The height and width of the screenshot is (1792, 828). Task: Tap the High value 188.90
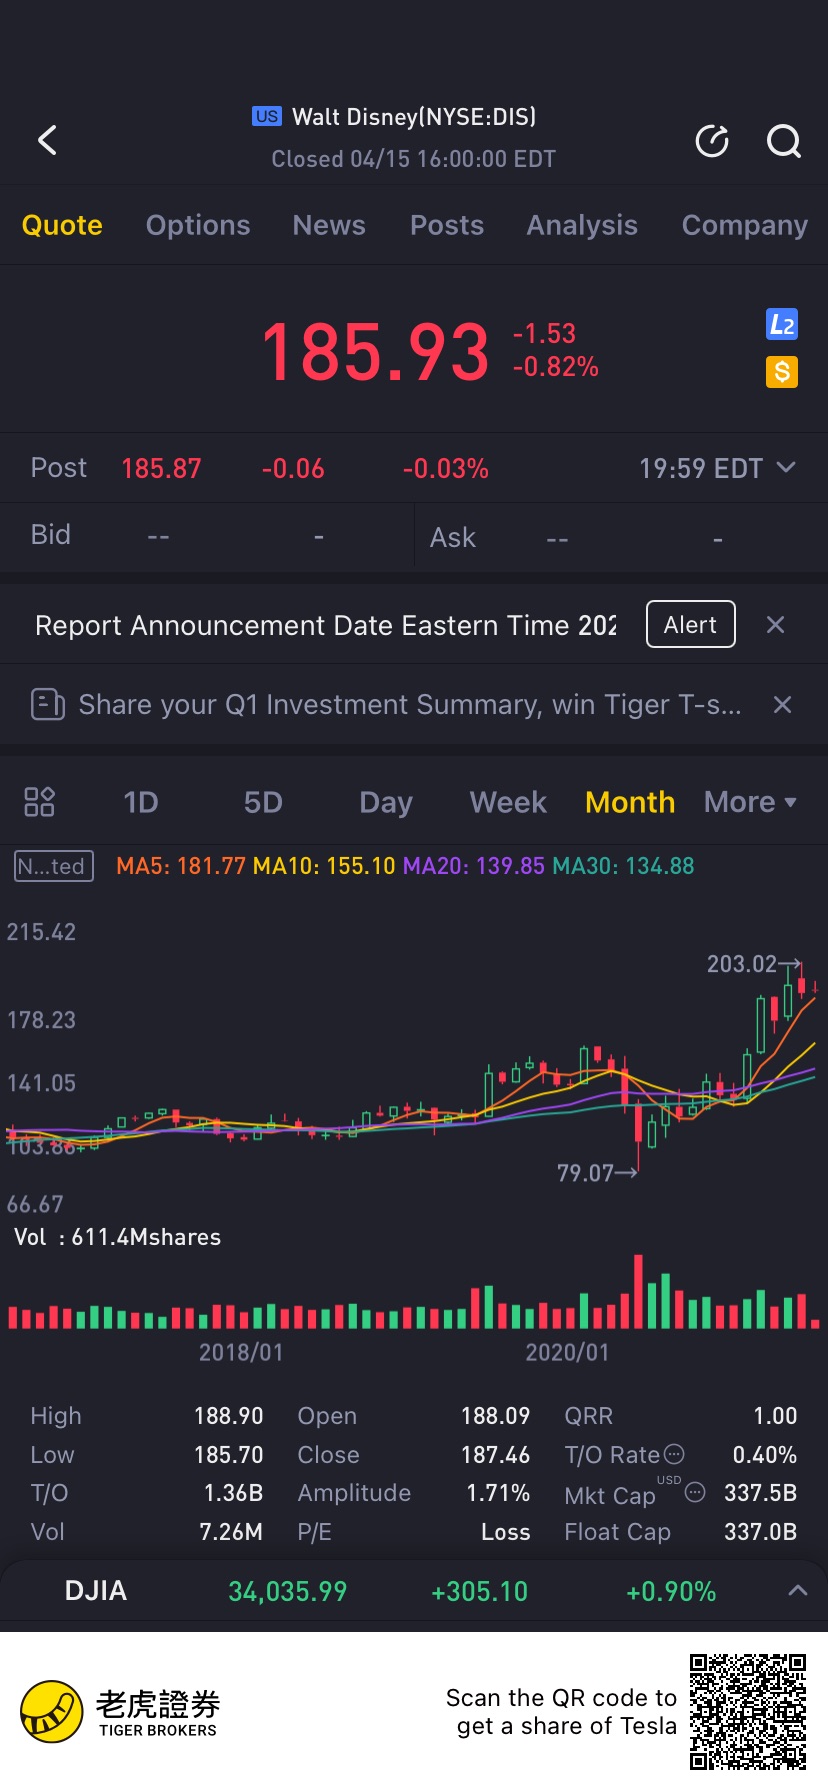[229, 1416]
